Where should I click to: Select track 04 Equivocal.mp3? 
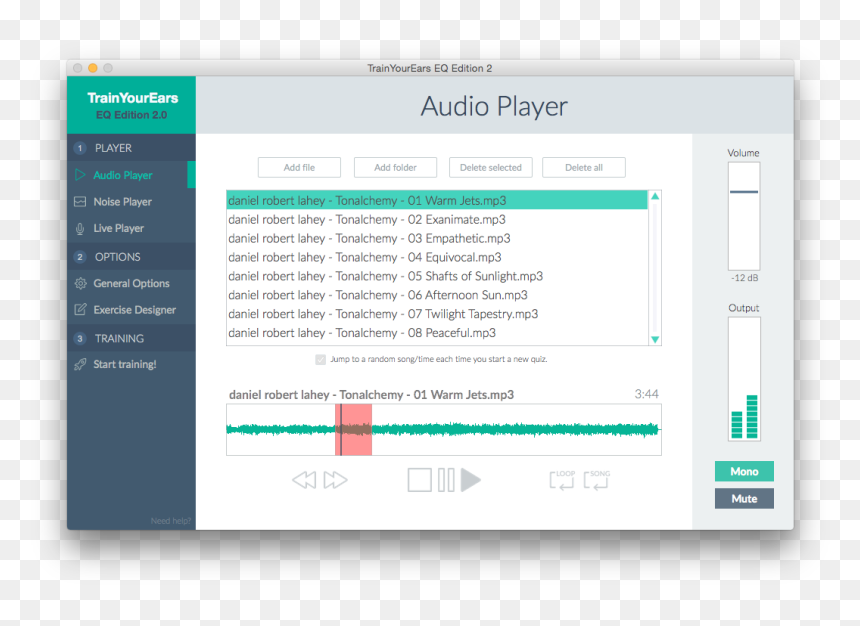(437, 257)
